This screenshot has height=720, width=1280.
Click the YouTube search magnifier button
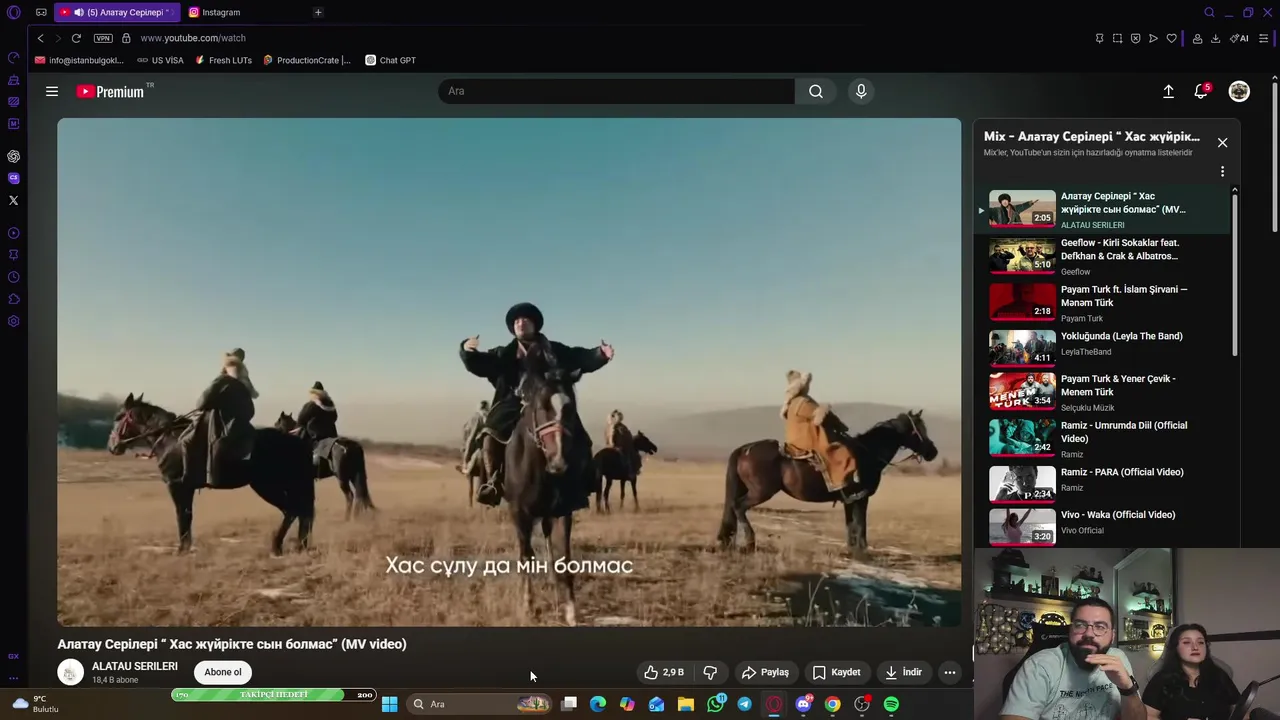(x=816, y=91)
